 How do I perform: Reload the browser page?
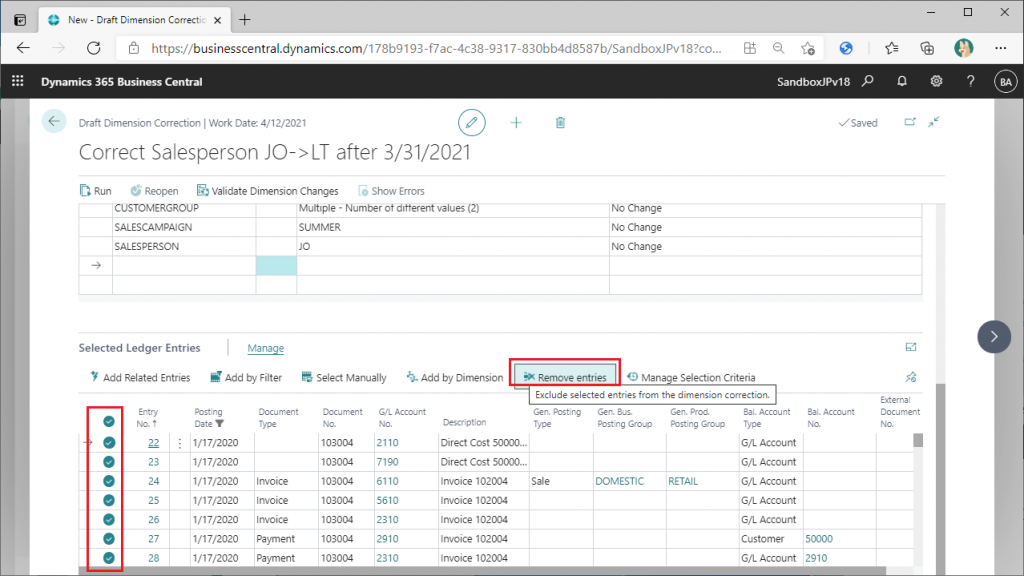point(93,48)
